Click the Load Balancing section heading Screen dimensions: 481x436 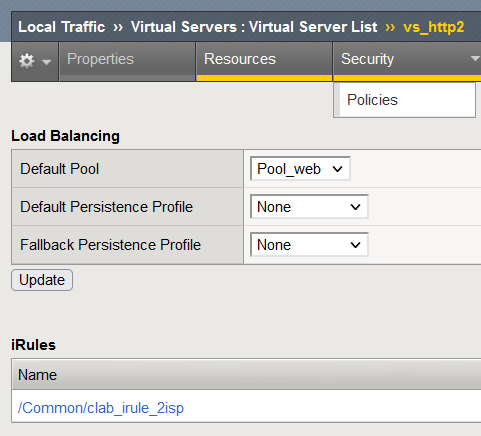[65, 136]
